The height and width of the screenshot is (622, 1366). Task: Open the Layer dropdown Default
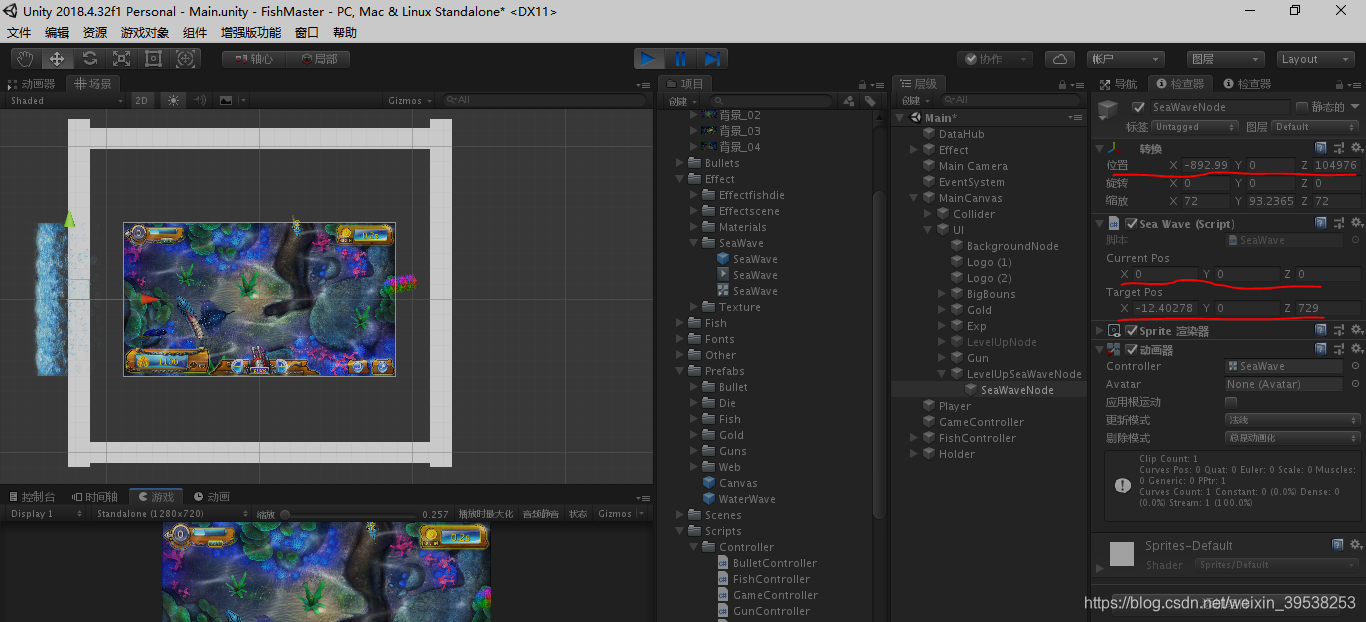(1315, 127)
